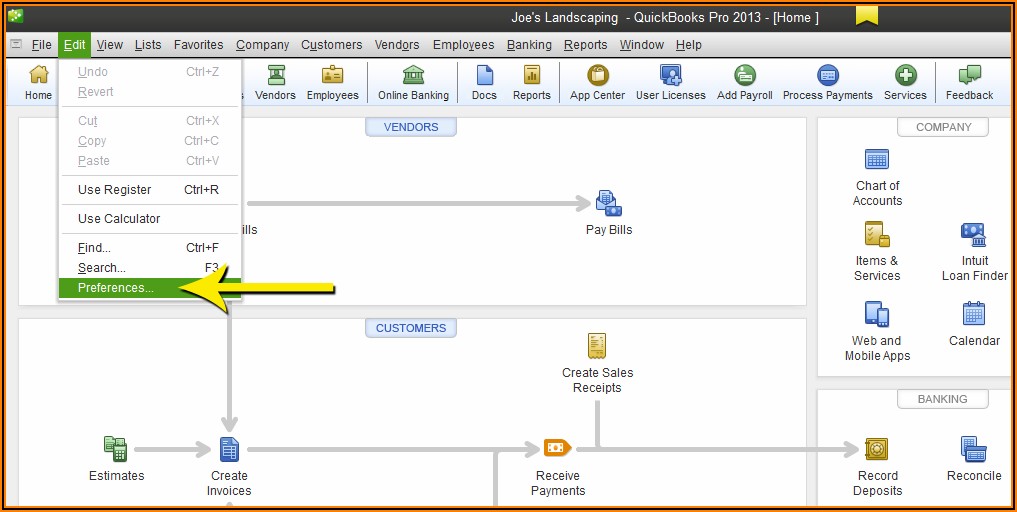Expand the Vendors menu in menu bar

(x=397, y=45)
